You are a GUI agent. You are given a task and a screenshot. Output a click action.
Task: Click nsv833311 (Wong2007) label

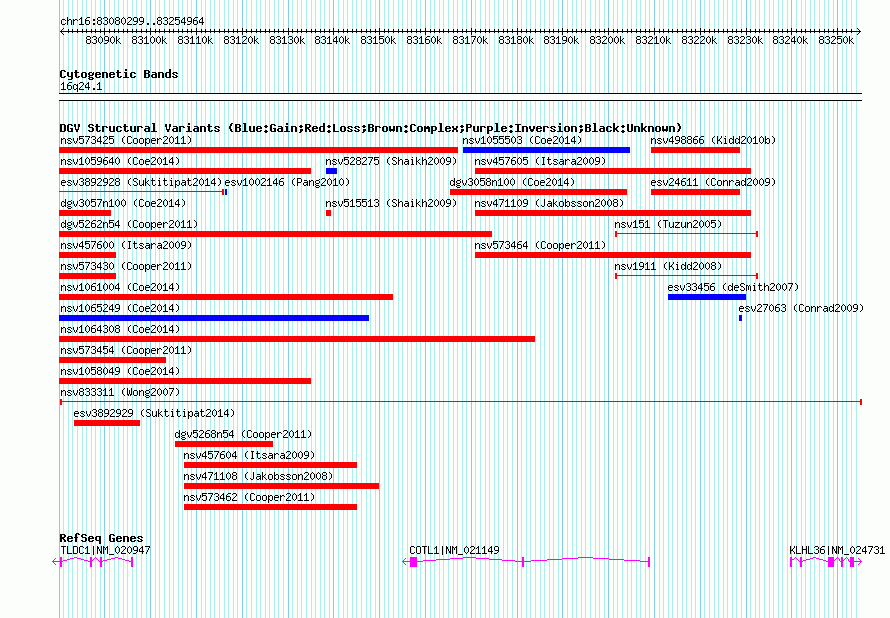point(120,392)
